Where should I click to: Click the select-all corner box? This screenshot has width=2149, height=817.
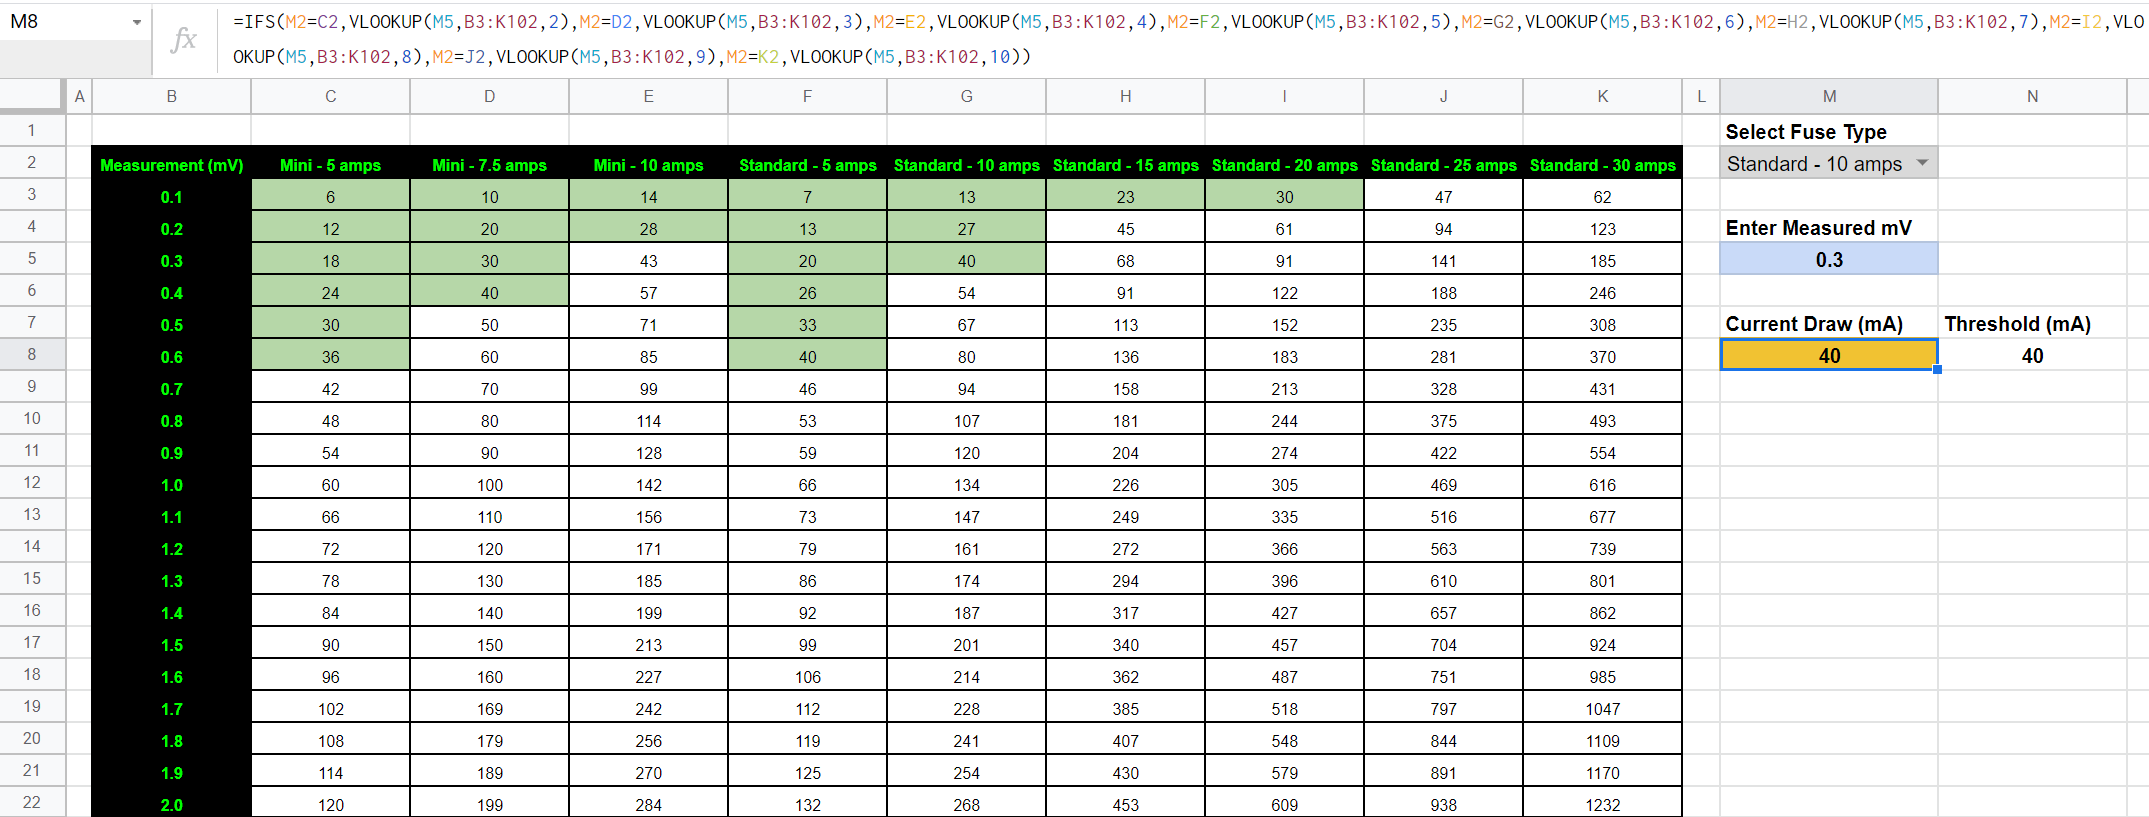coord(33,96)
